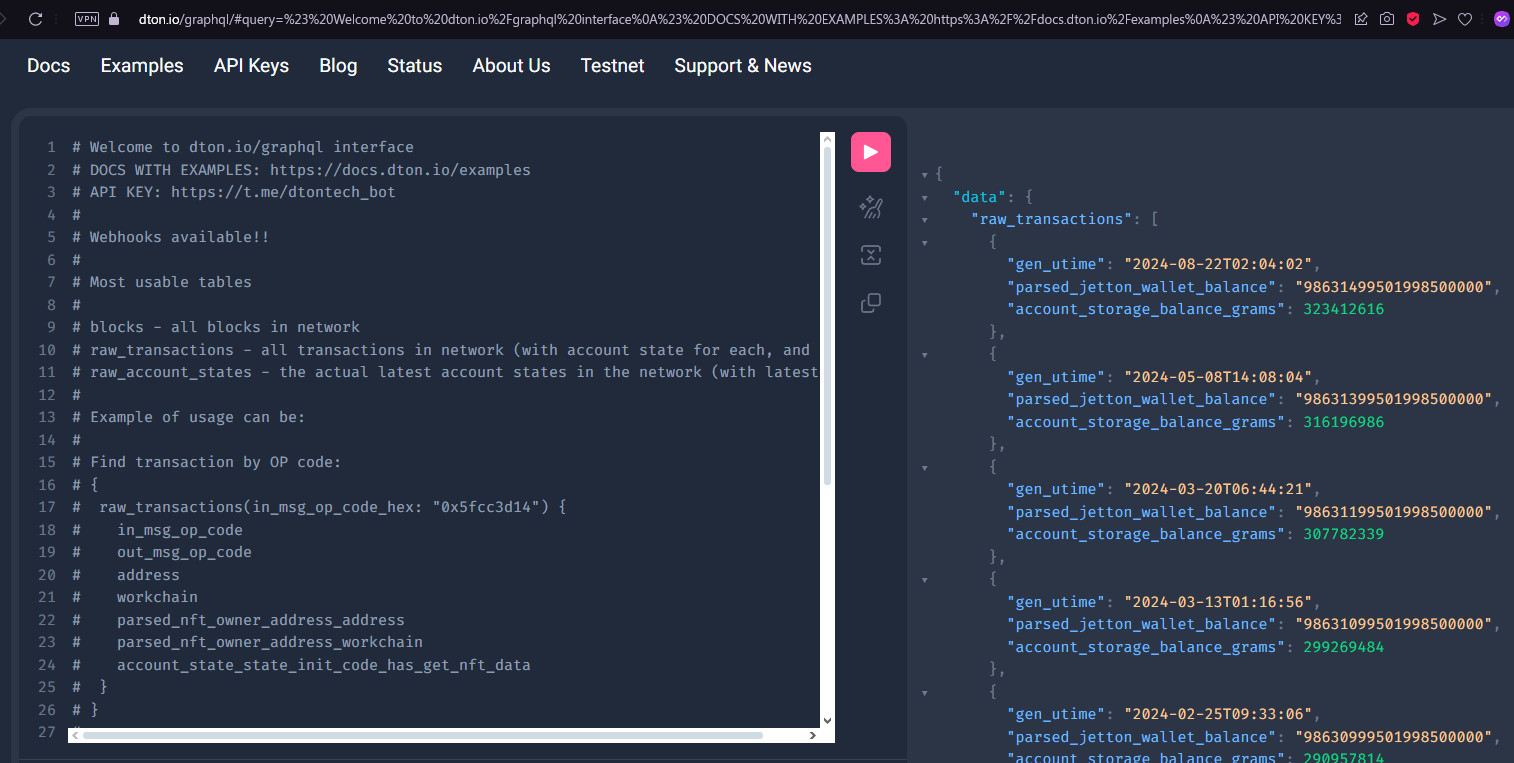Collapse the first transaction result object
Image resolution: width=1514 pixels, height=763 pixels.
pyautogui.click(x=924, y=241)
